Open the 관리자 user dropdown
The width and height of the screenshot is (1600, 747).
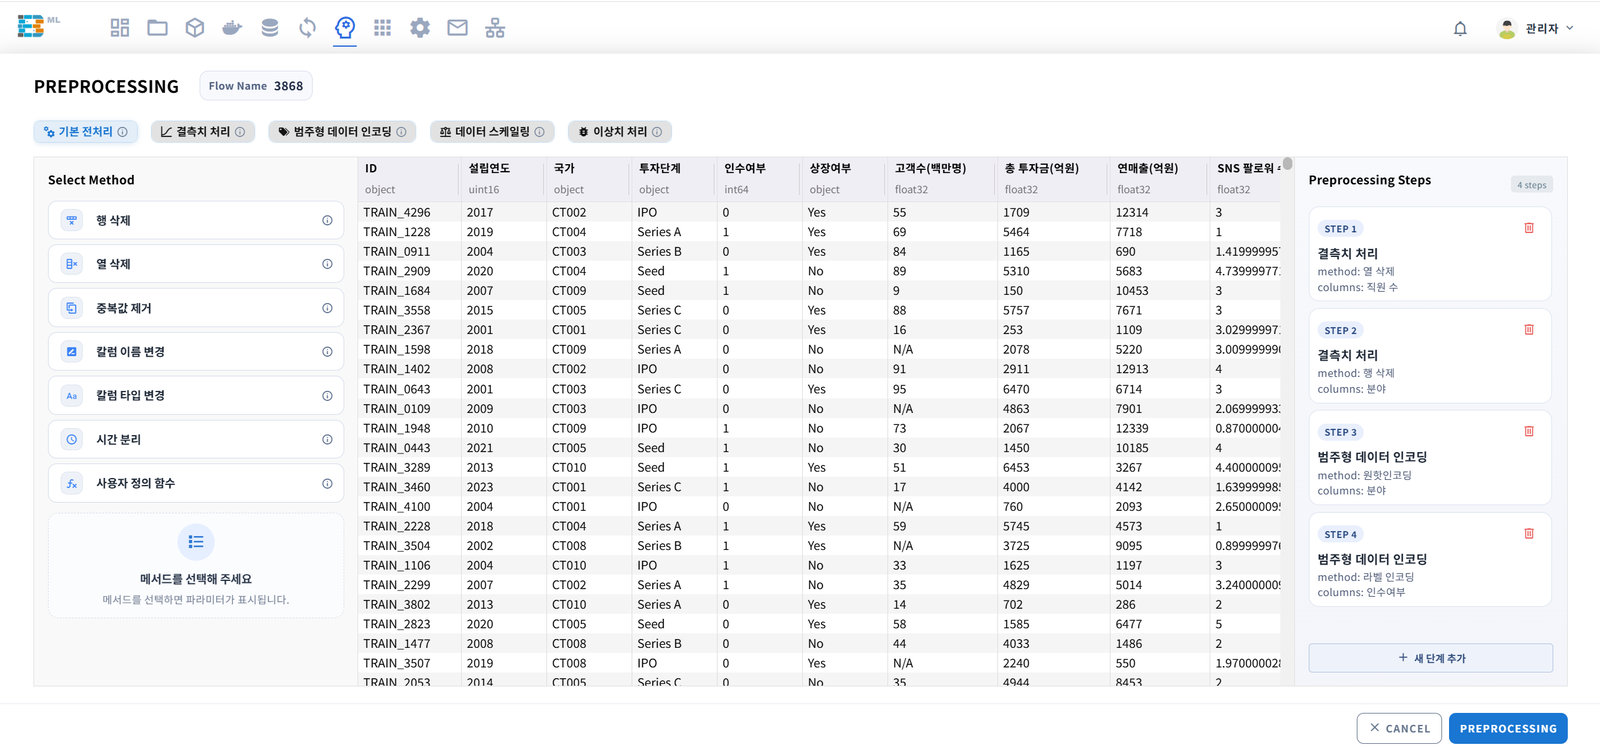tap(1537, 28)
